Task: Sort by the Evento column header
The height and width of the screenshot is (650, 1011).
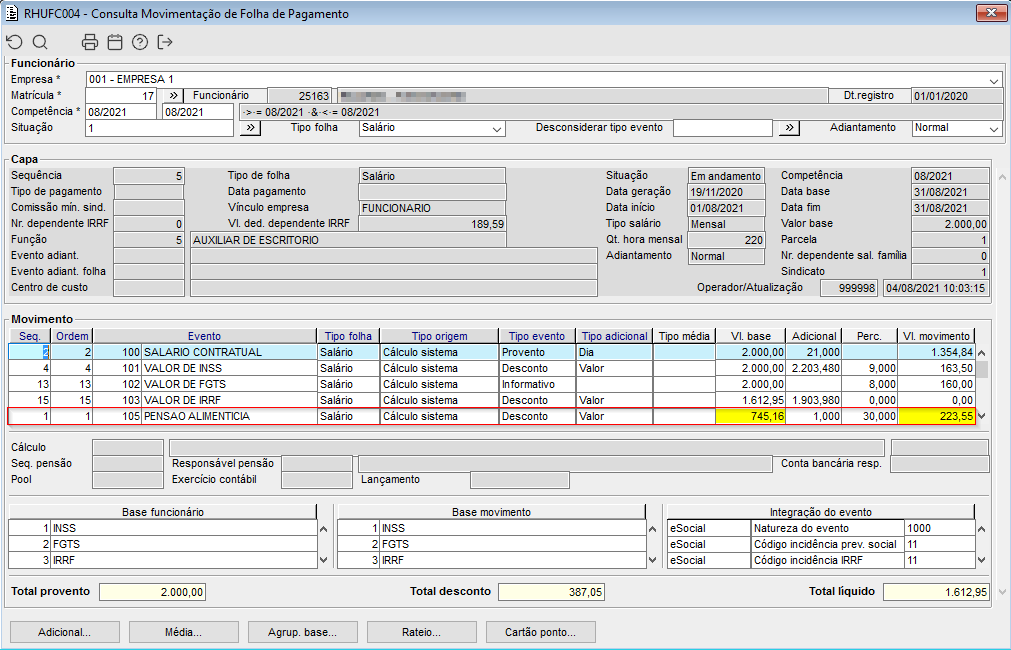Action: [x=204, y=337]
